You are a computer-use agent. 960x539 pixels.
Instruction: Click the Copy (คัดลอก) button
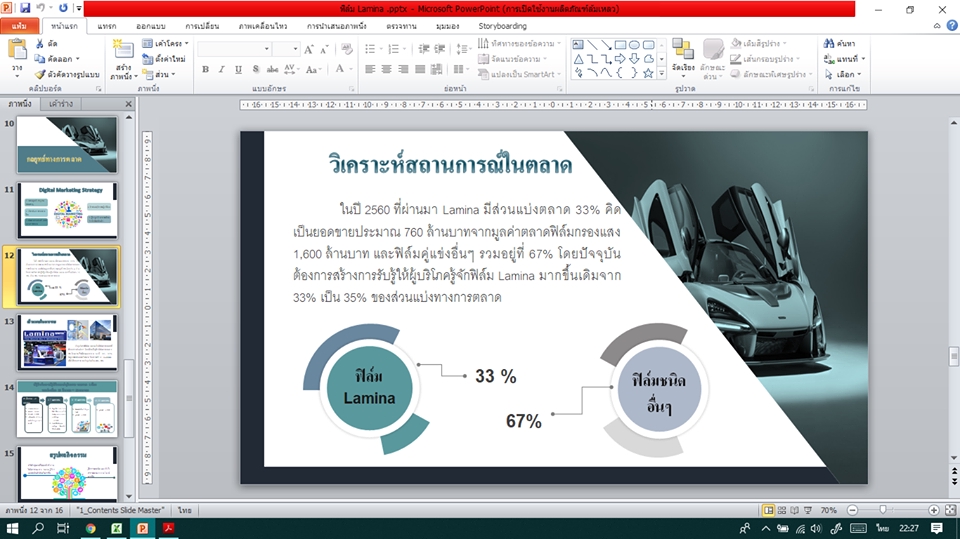57,59
